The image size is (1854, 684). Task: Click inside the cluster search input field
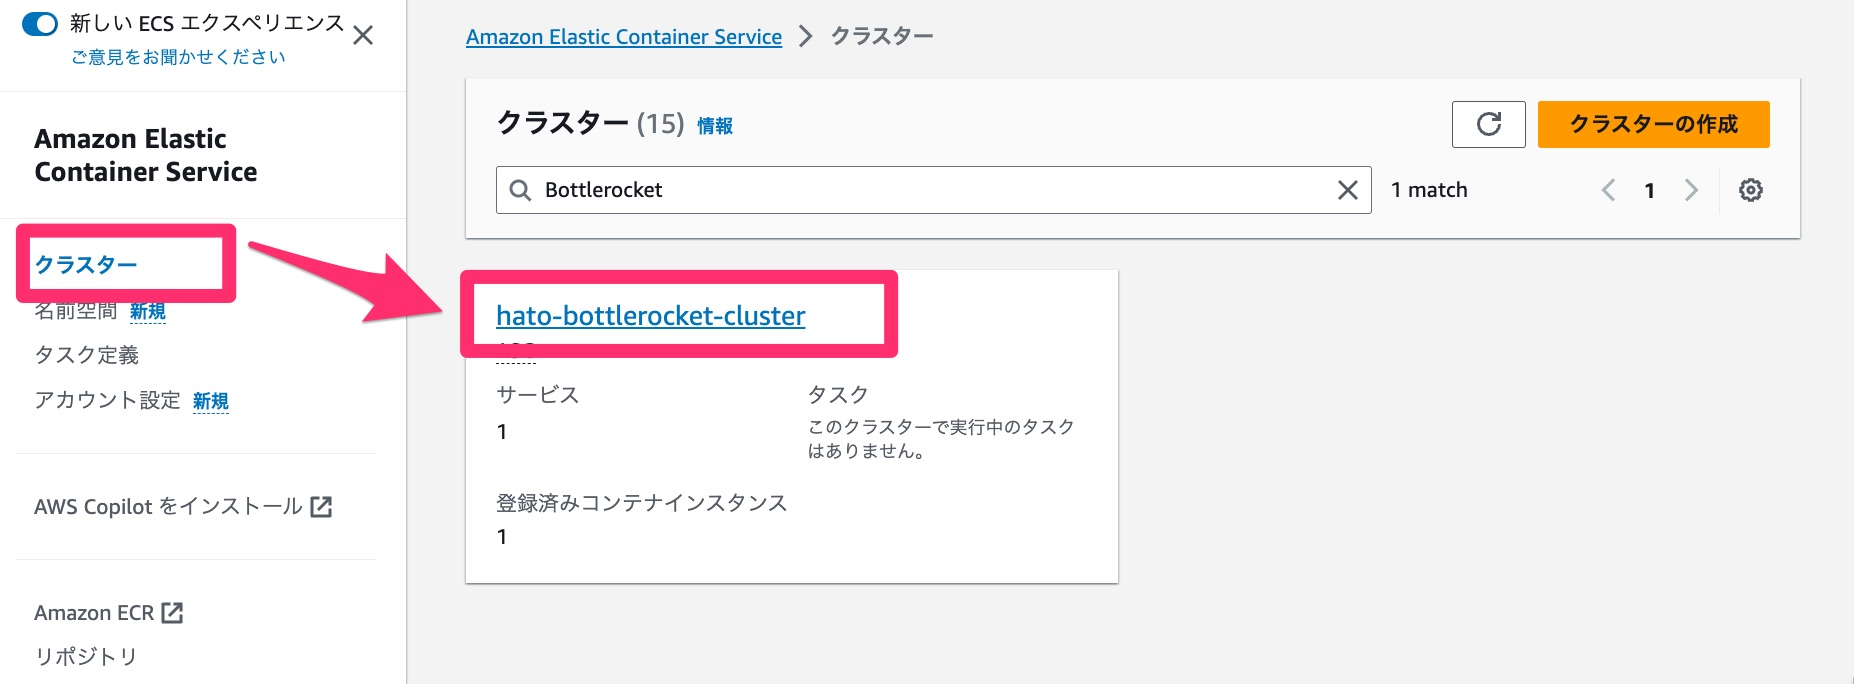click(x=900, y=189)
